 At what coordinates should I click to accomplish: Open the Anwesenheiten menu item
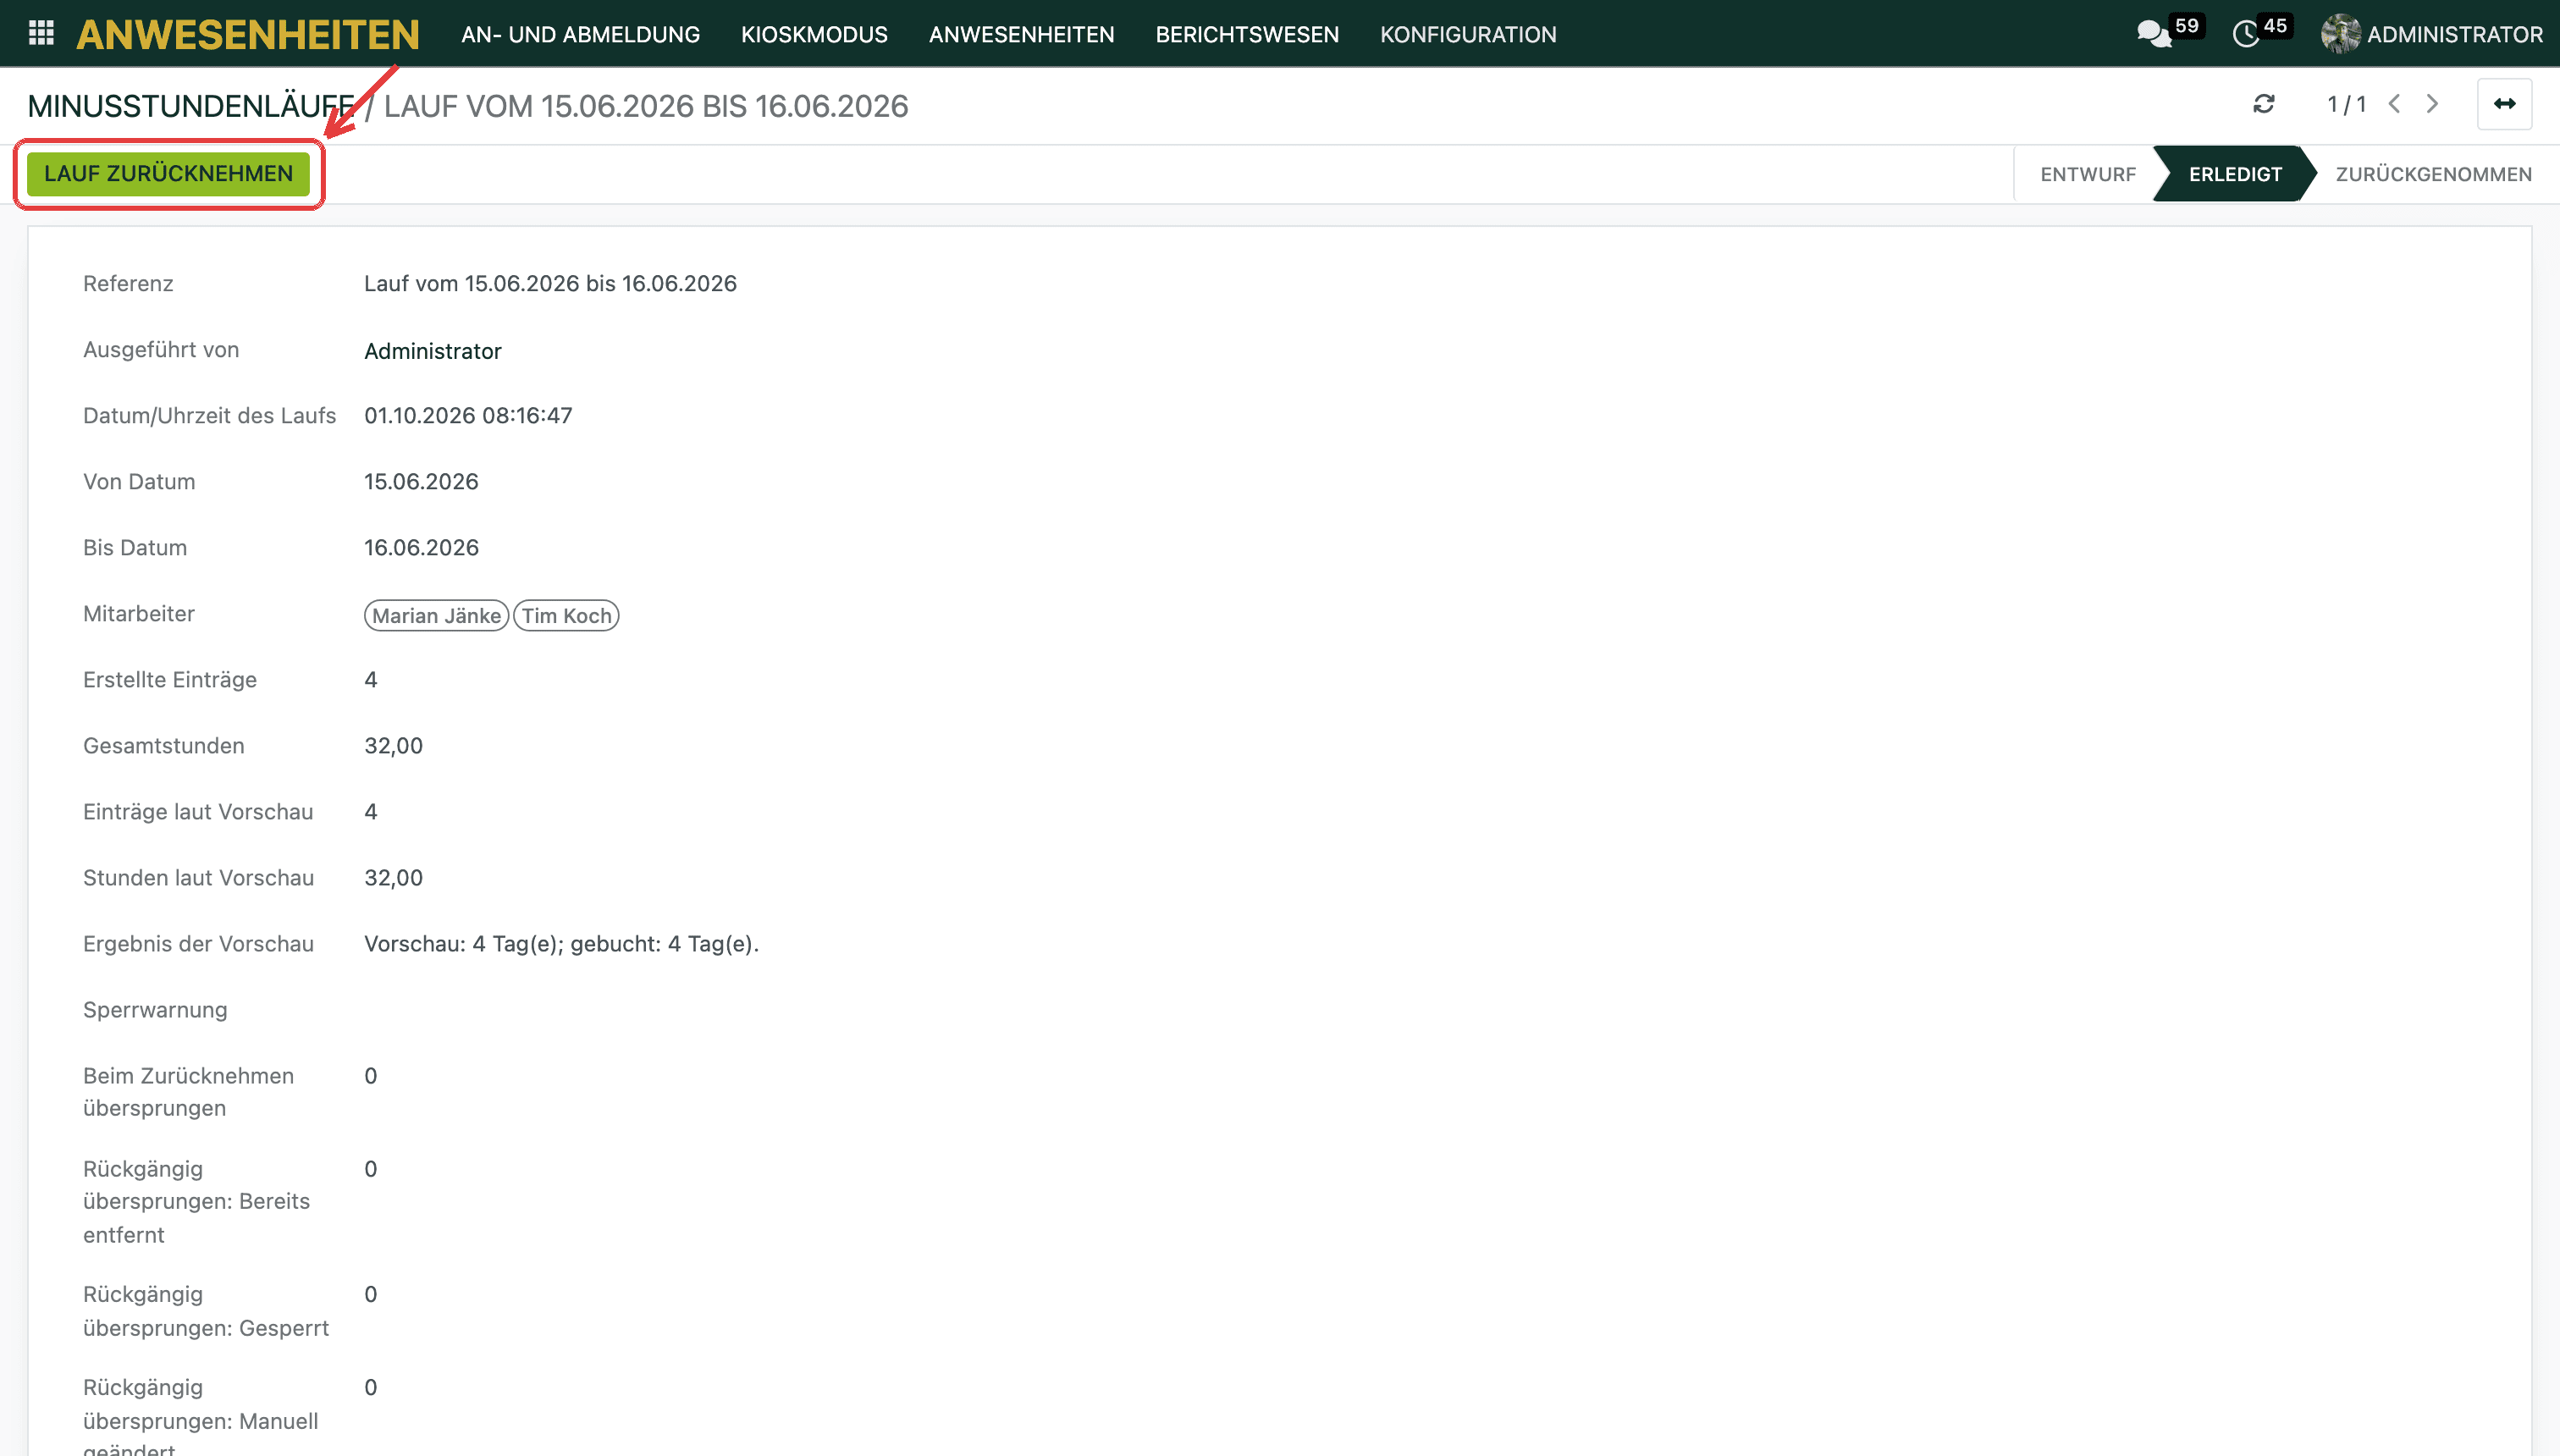[x=1021, y=34]
